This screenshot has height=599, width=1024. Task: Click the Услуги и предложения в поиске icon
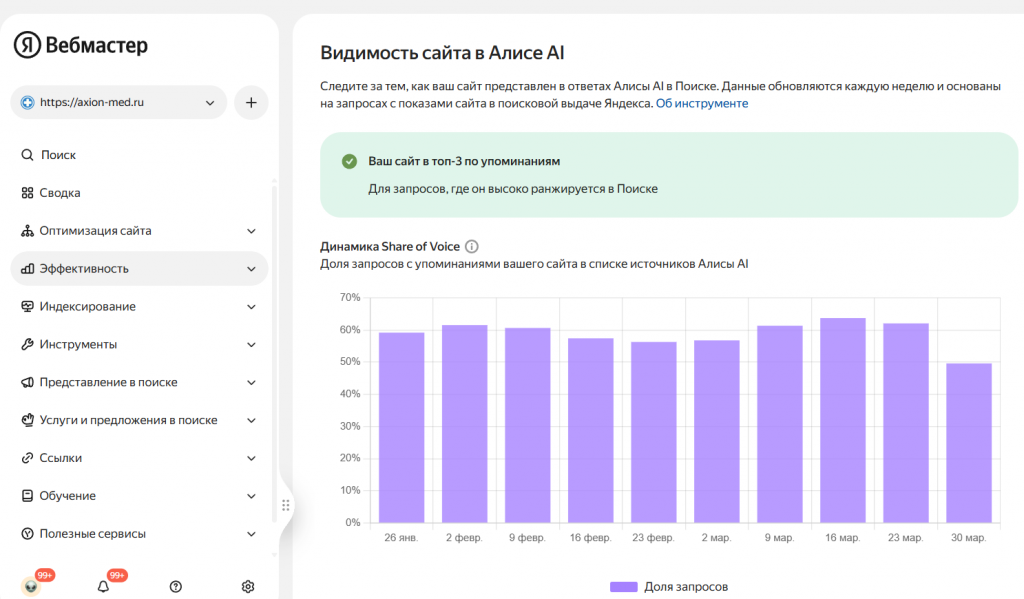coord(27,420)
